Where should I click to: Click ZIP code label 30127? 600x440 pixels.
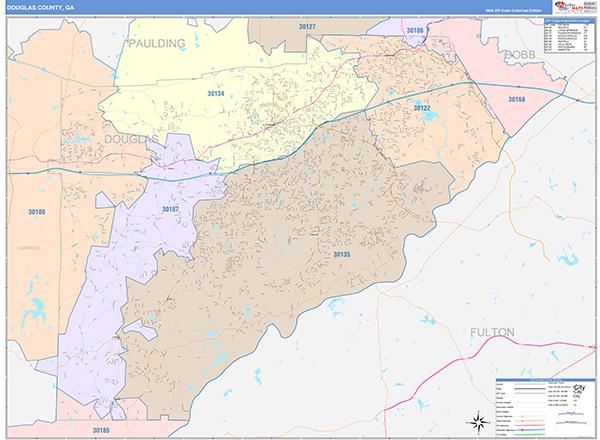coord(307,26)
